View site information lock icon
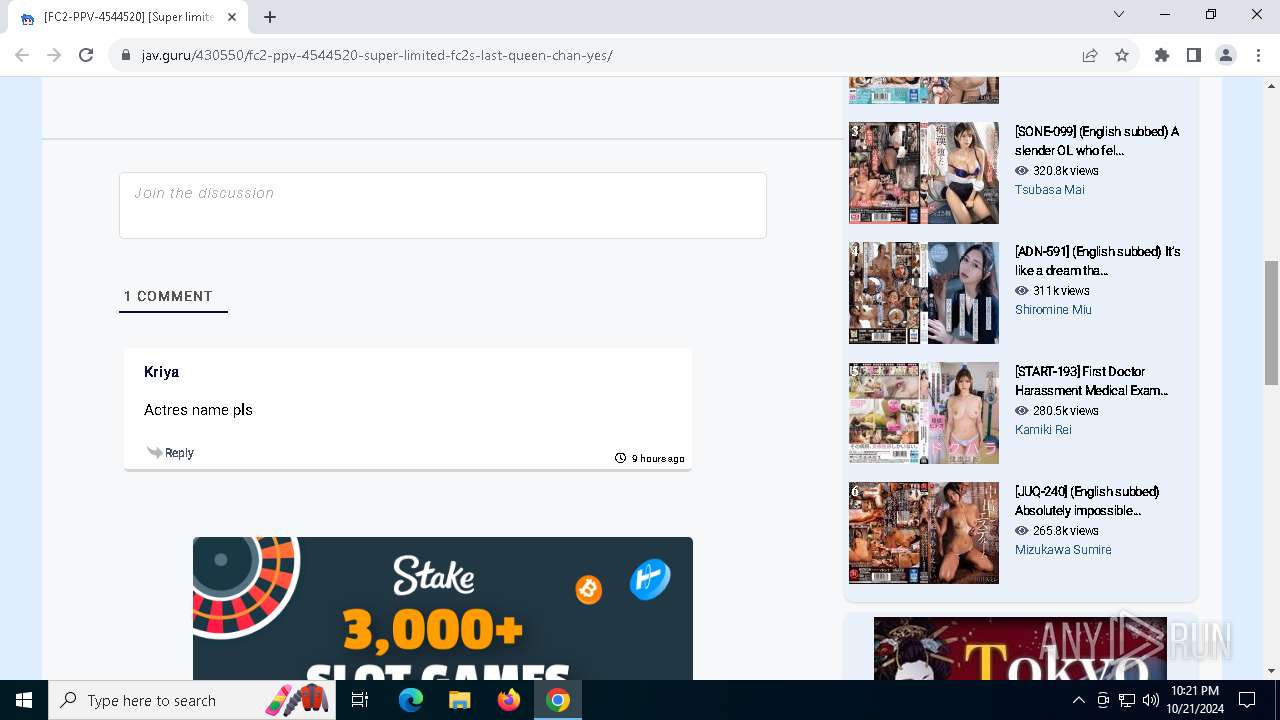The width and height of the screenshot is (1280, 720). [126, 55]
